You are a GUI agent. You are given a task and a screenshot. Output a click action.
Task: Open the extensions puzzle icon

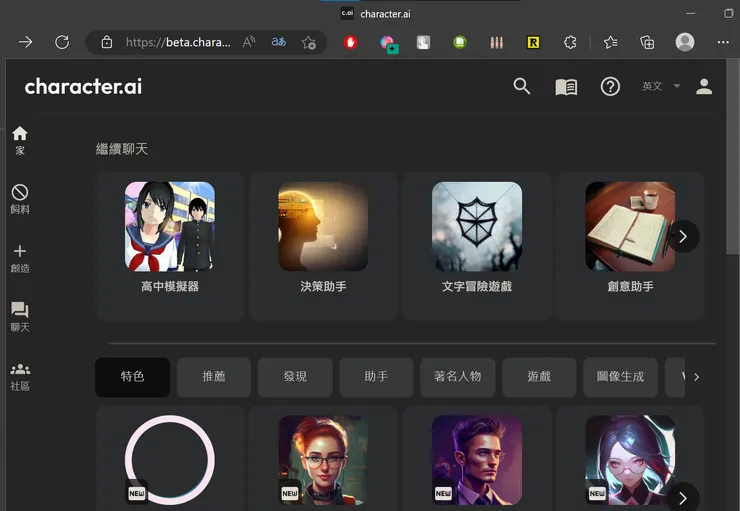tap(570, 42)
